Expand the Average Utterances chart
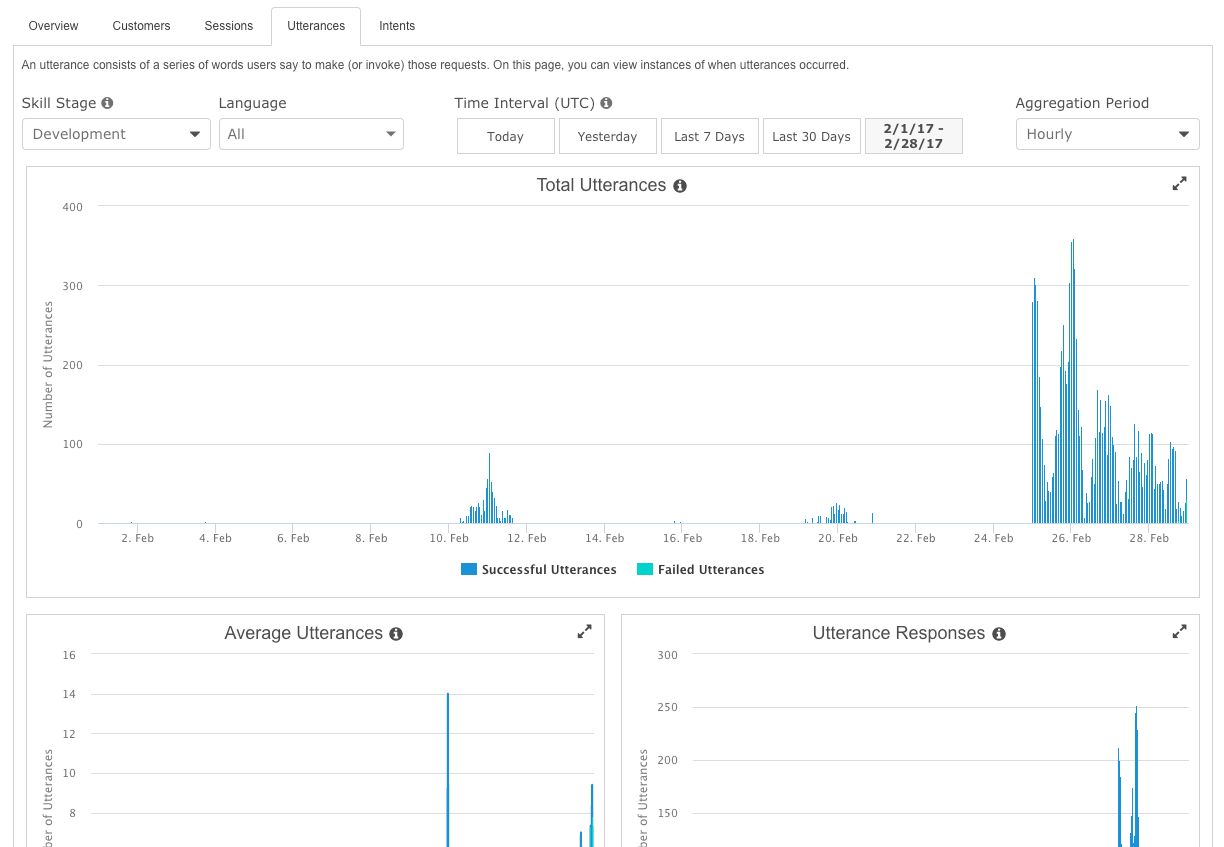Viewport: 1224px width, 847px height. [584, 632]
